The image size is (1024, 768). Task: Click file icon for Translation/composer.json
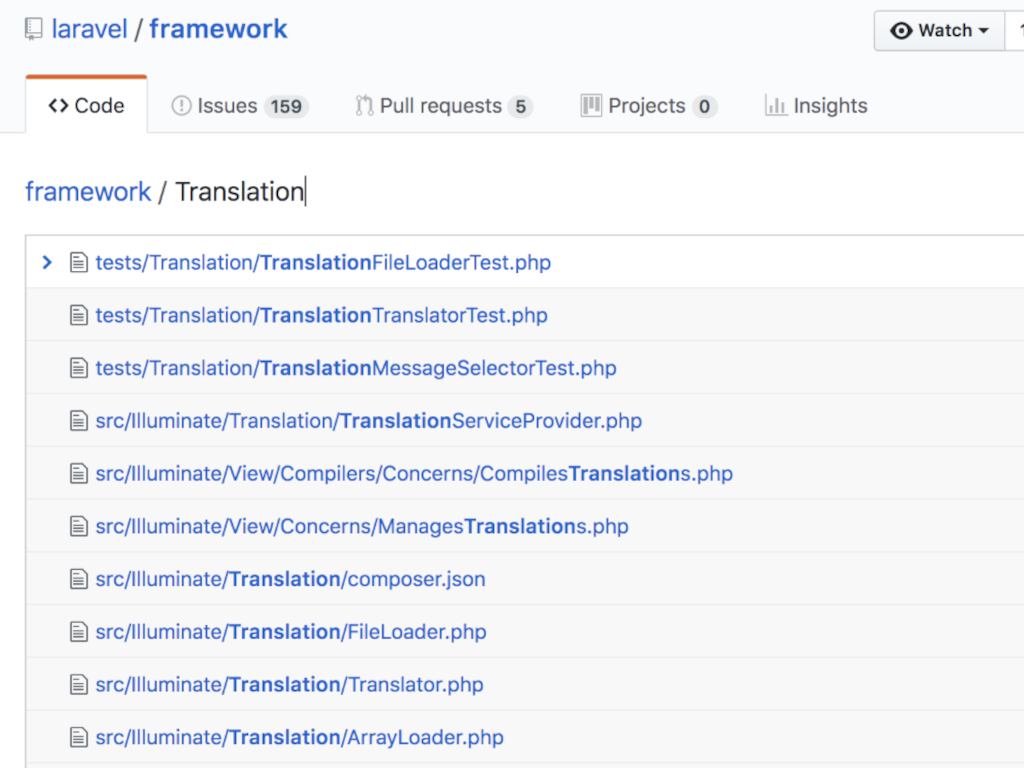pyautogui.click(x=79, y=579)
